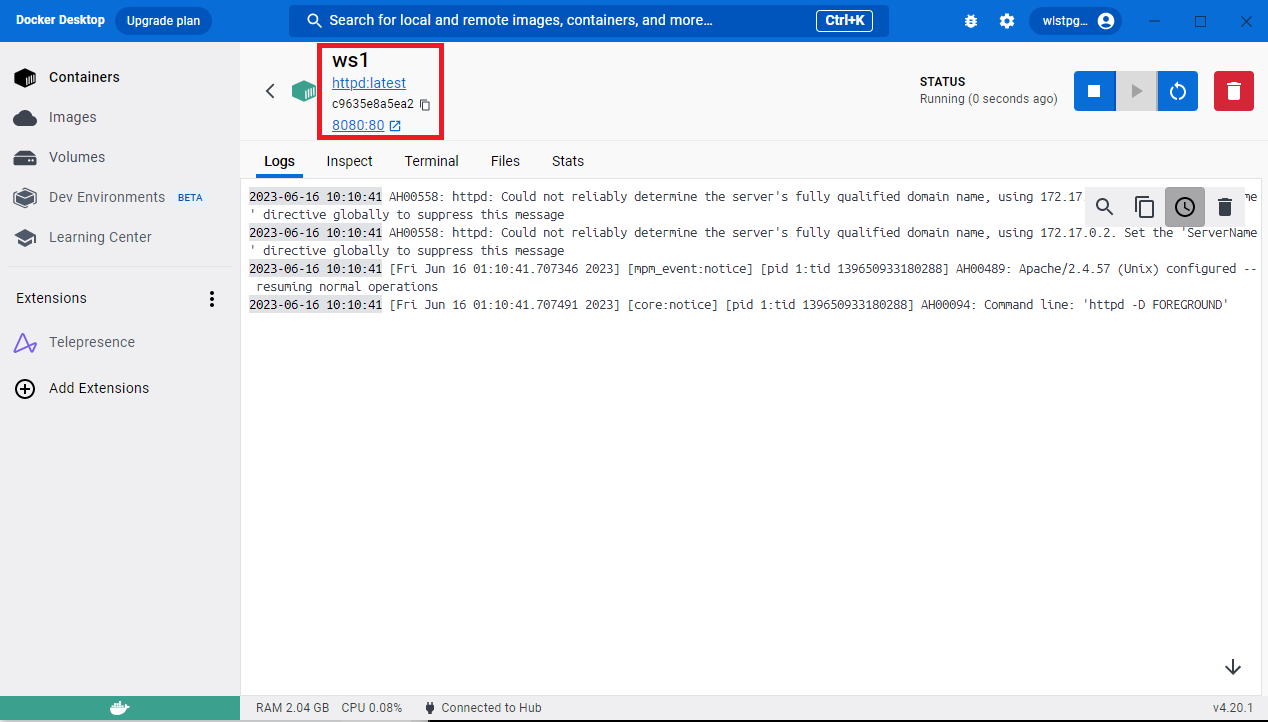1268x722 pixels.
Task: Copy container ID c9635e8a5ea2
Action: click(425, 104)
